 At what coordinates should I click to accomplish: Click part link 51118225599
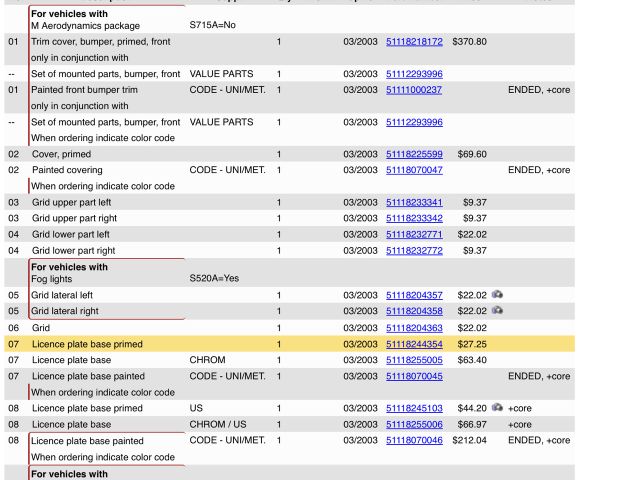414,154
